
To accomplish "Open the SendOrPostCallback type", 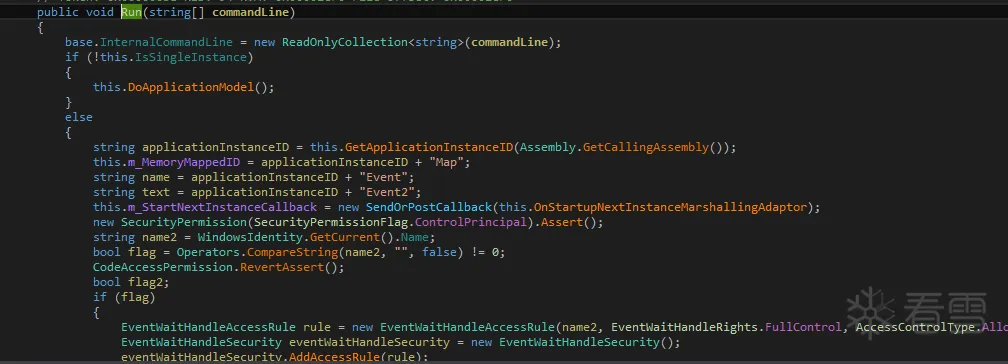I will (428, 207).
